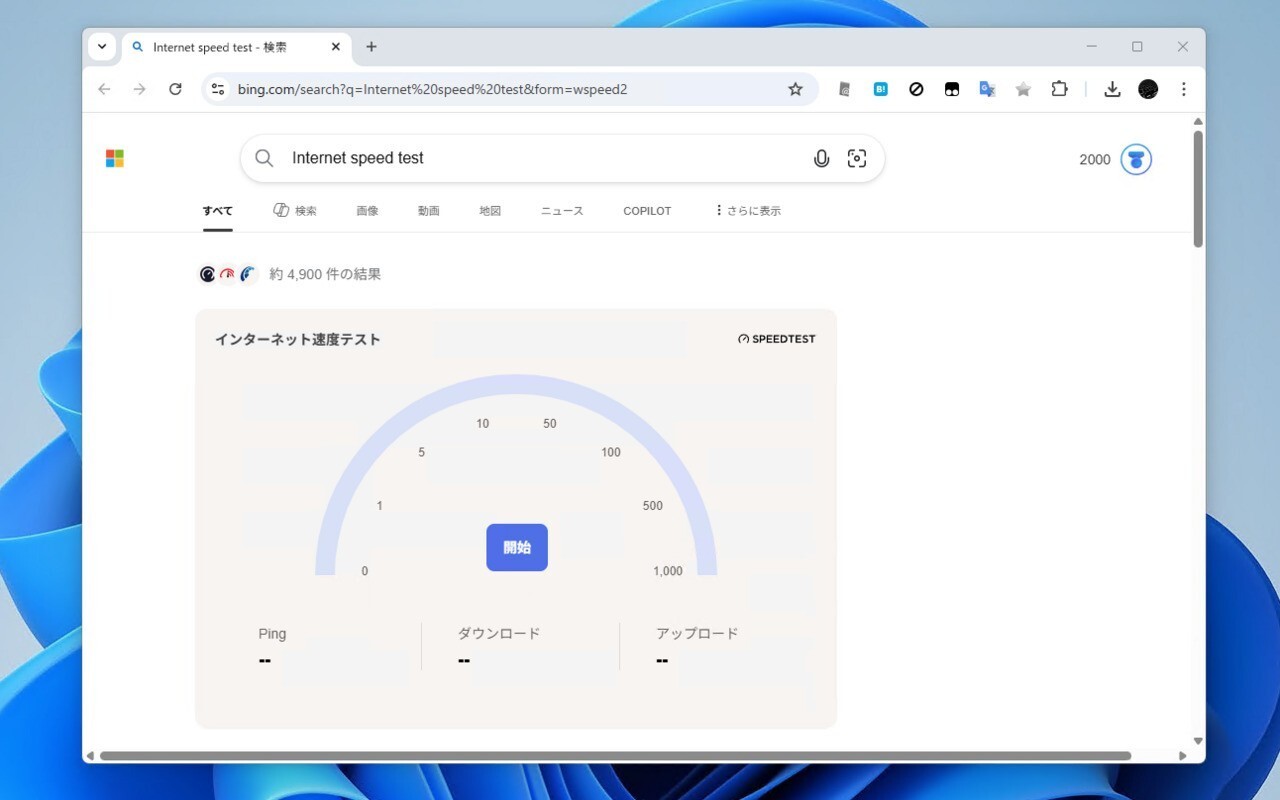Reload the current page
Image resolution: width=1280 pixels, height=800 pixels.
[x=175, y=89]
